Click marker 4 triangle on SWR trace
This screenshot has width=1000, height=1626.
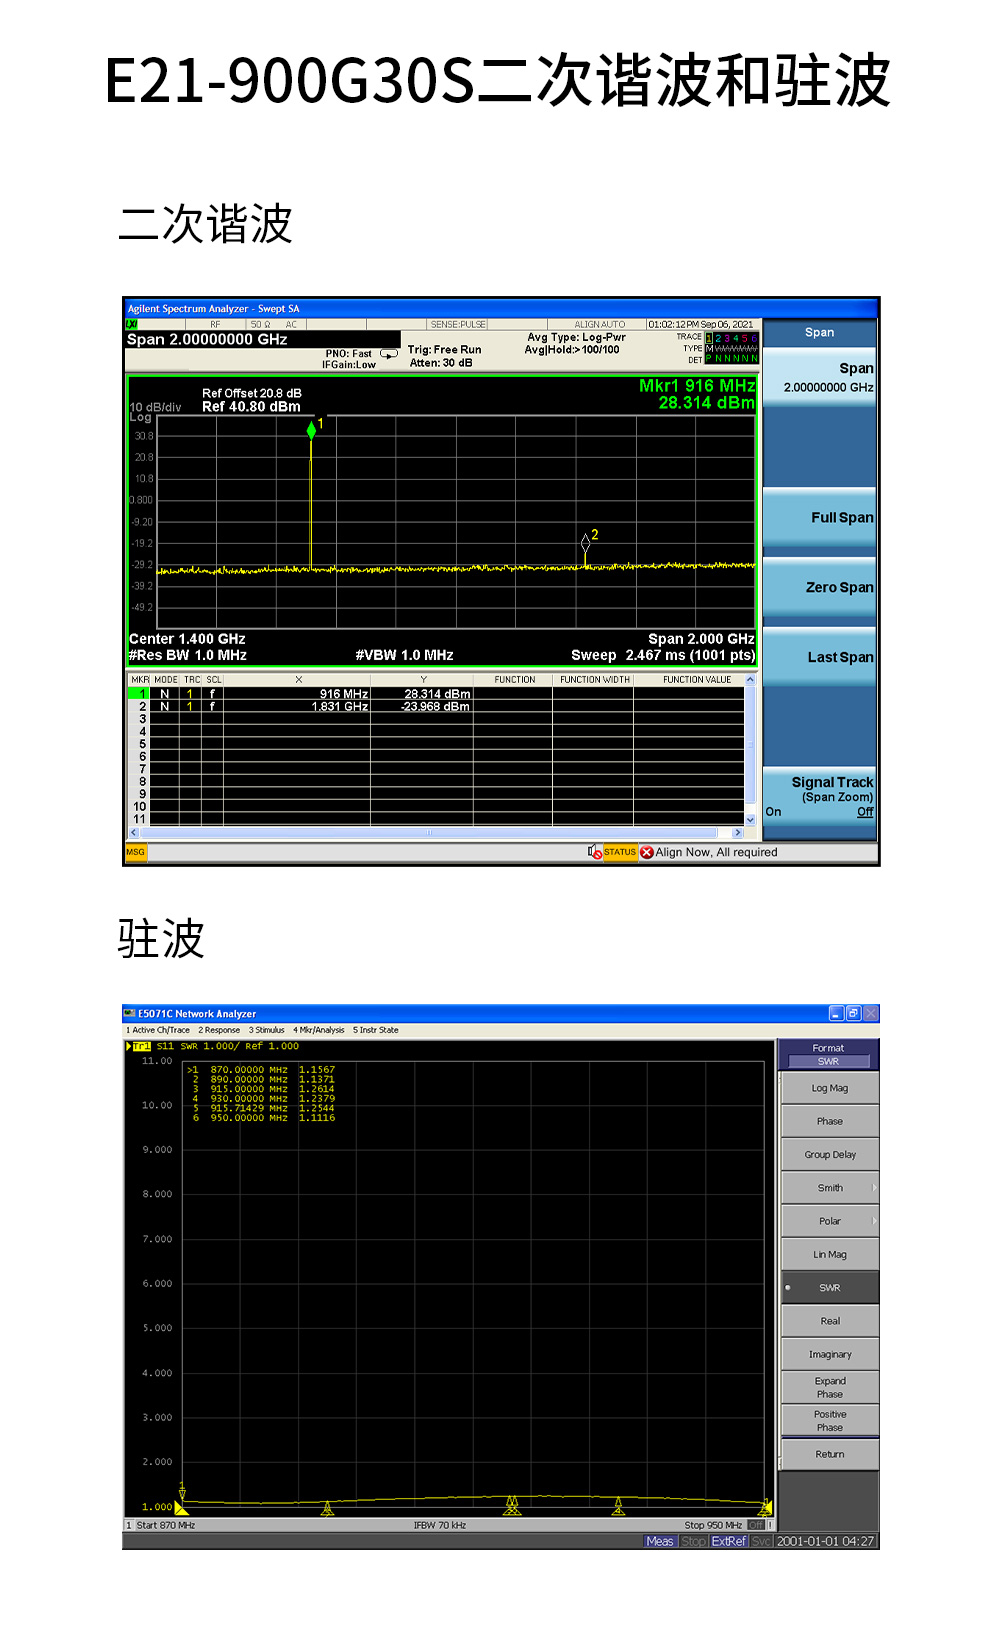[x=618, y=1506]
